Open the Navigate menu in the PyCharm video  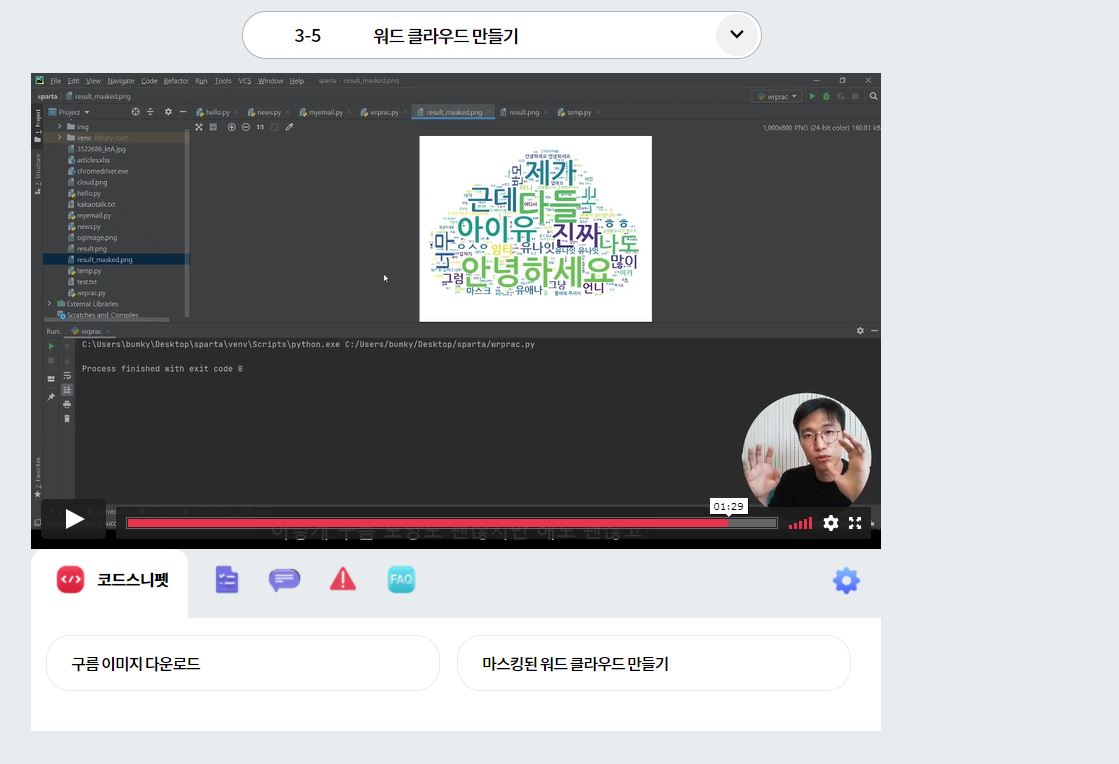pyautogui.click(x=121, y=81)
